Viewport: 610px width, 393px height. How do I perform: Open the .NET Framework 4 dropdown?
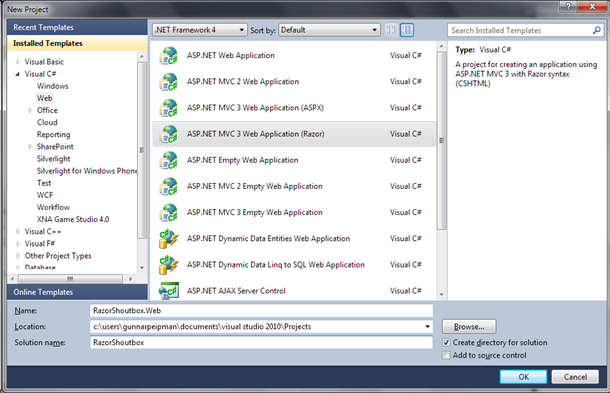pyautogui.click(x=200, y=30)
